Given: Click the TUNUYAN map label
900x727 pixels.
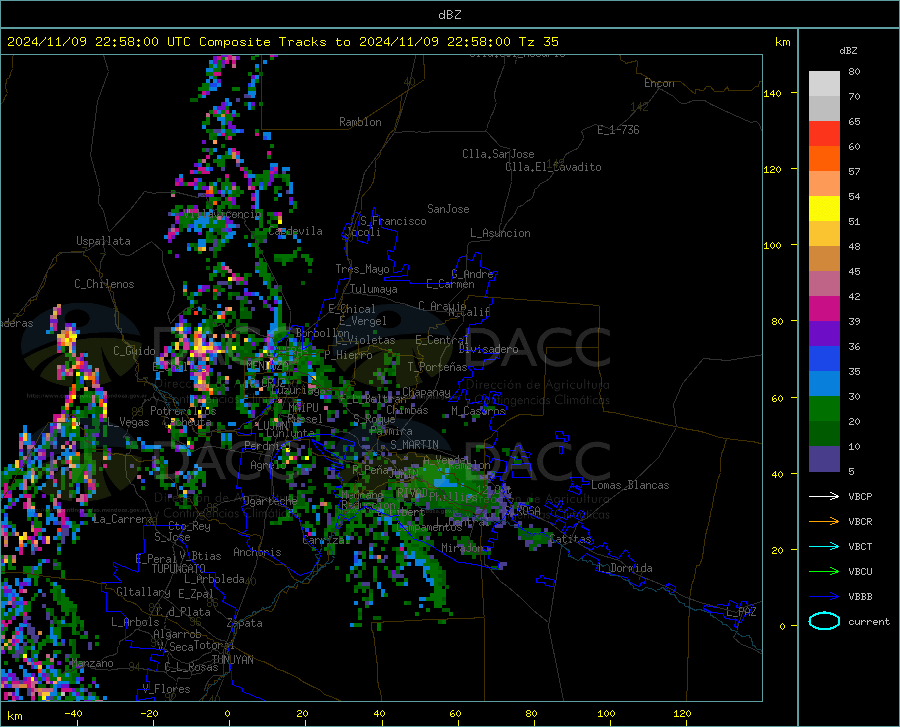Looking at the screenshot, I should [232, 659].
